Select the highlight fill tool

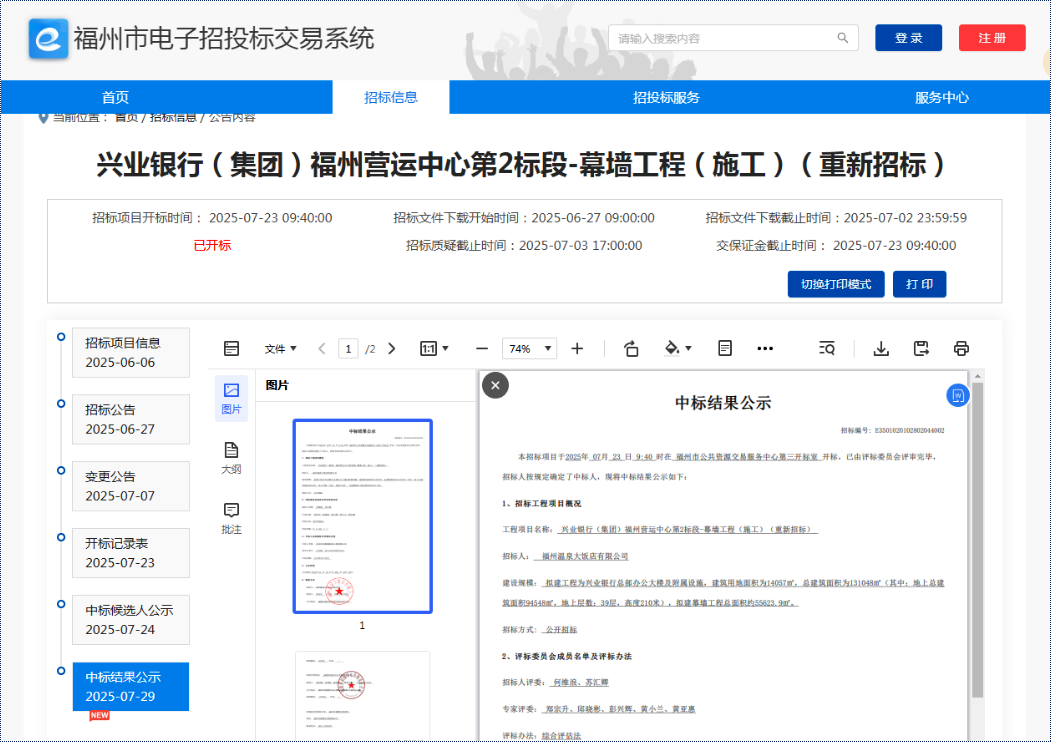(x=672, y=348)
